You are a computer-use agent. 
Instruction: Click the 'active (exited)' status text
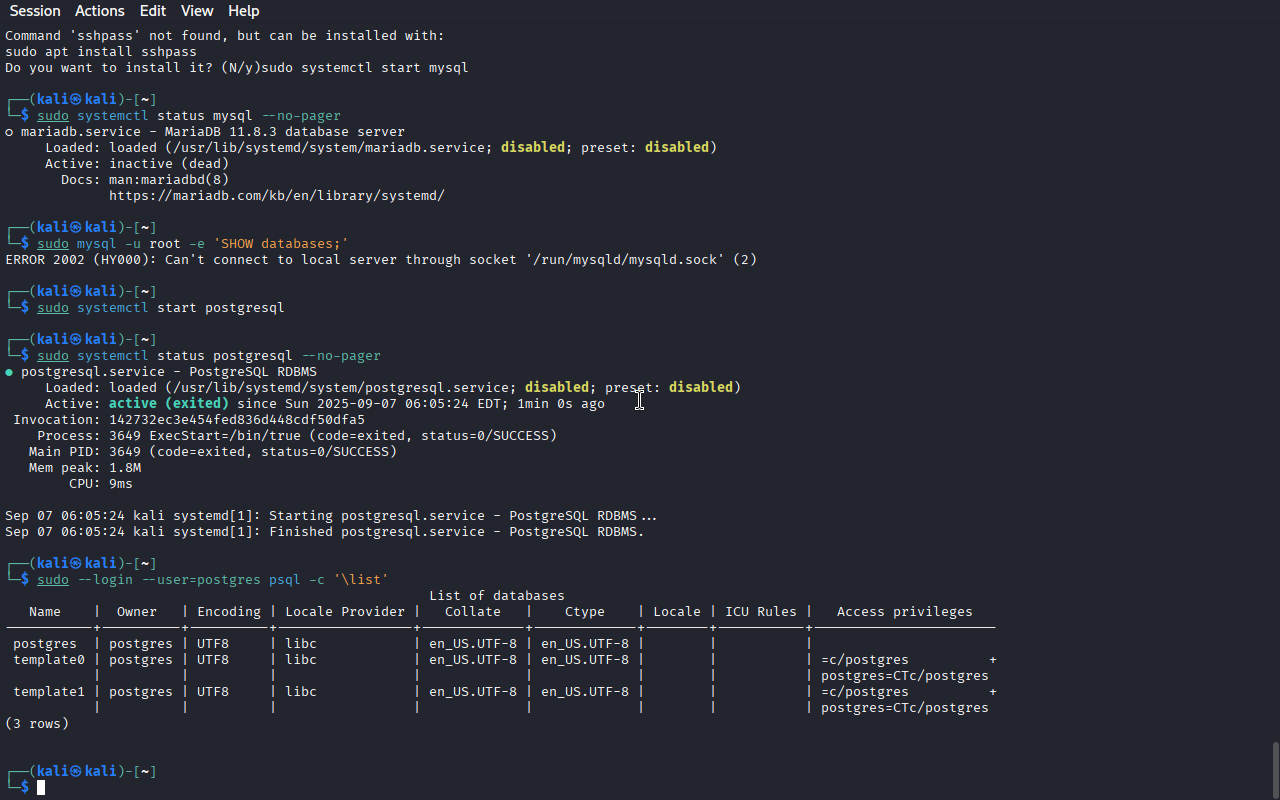pyautogui.click(x=169, y=404)
